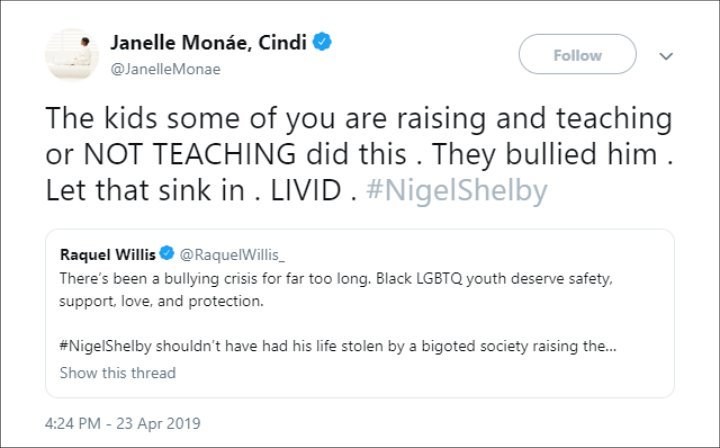This screenshot has width=720, height=448.
Task: Click quoted line about bigoted society
Action: pos(338,346)
